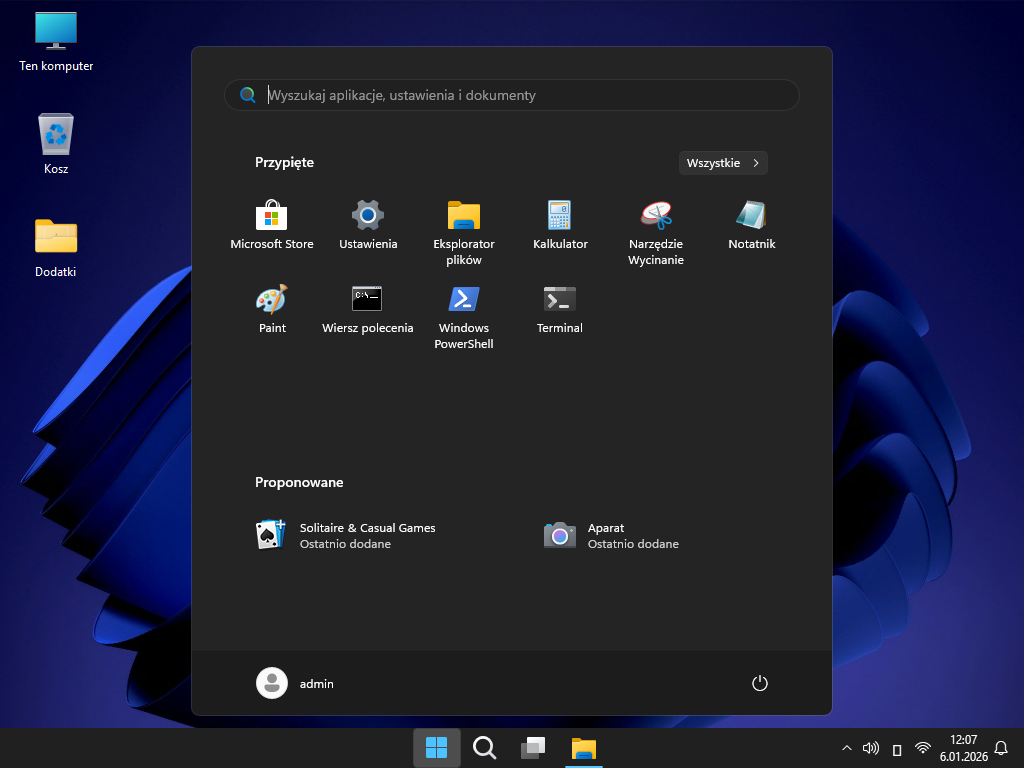
Task: Open Task View from the taskbar
Action: pos(533,748)
